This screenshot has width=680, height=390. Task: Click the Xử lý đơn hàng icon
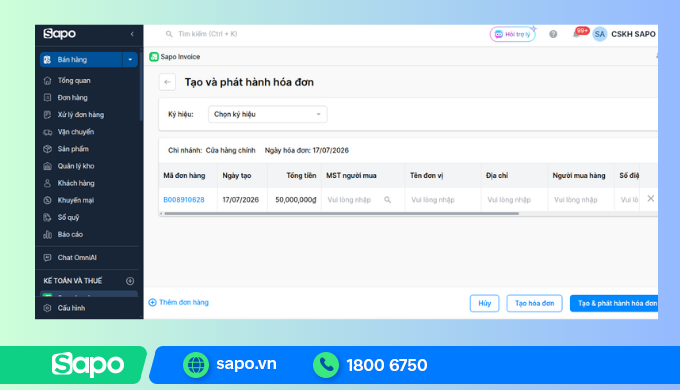point(48,115)
